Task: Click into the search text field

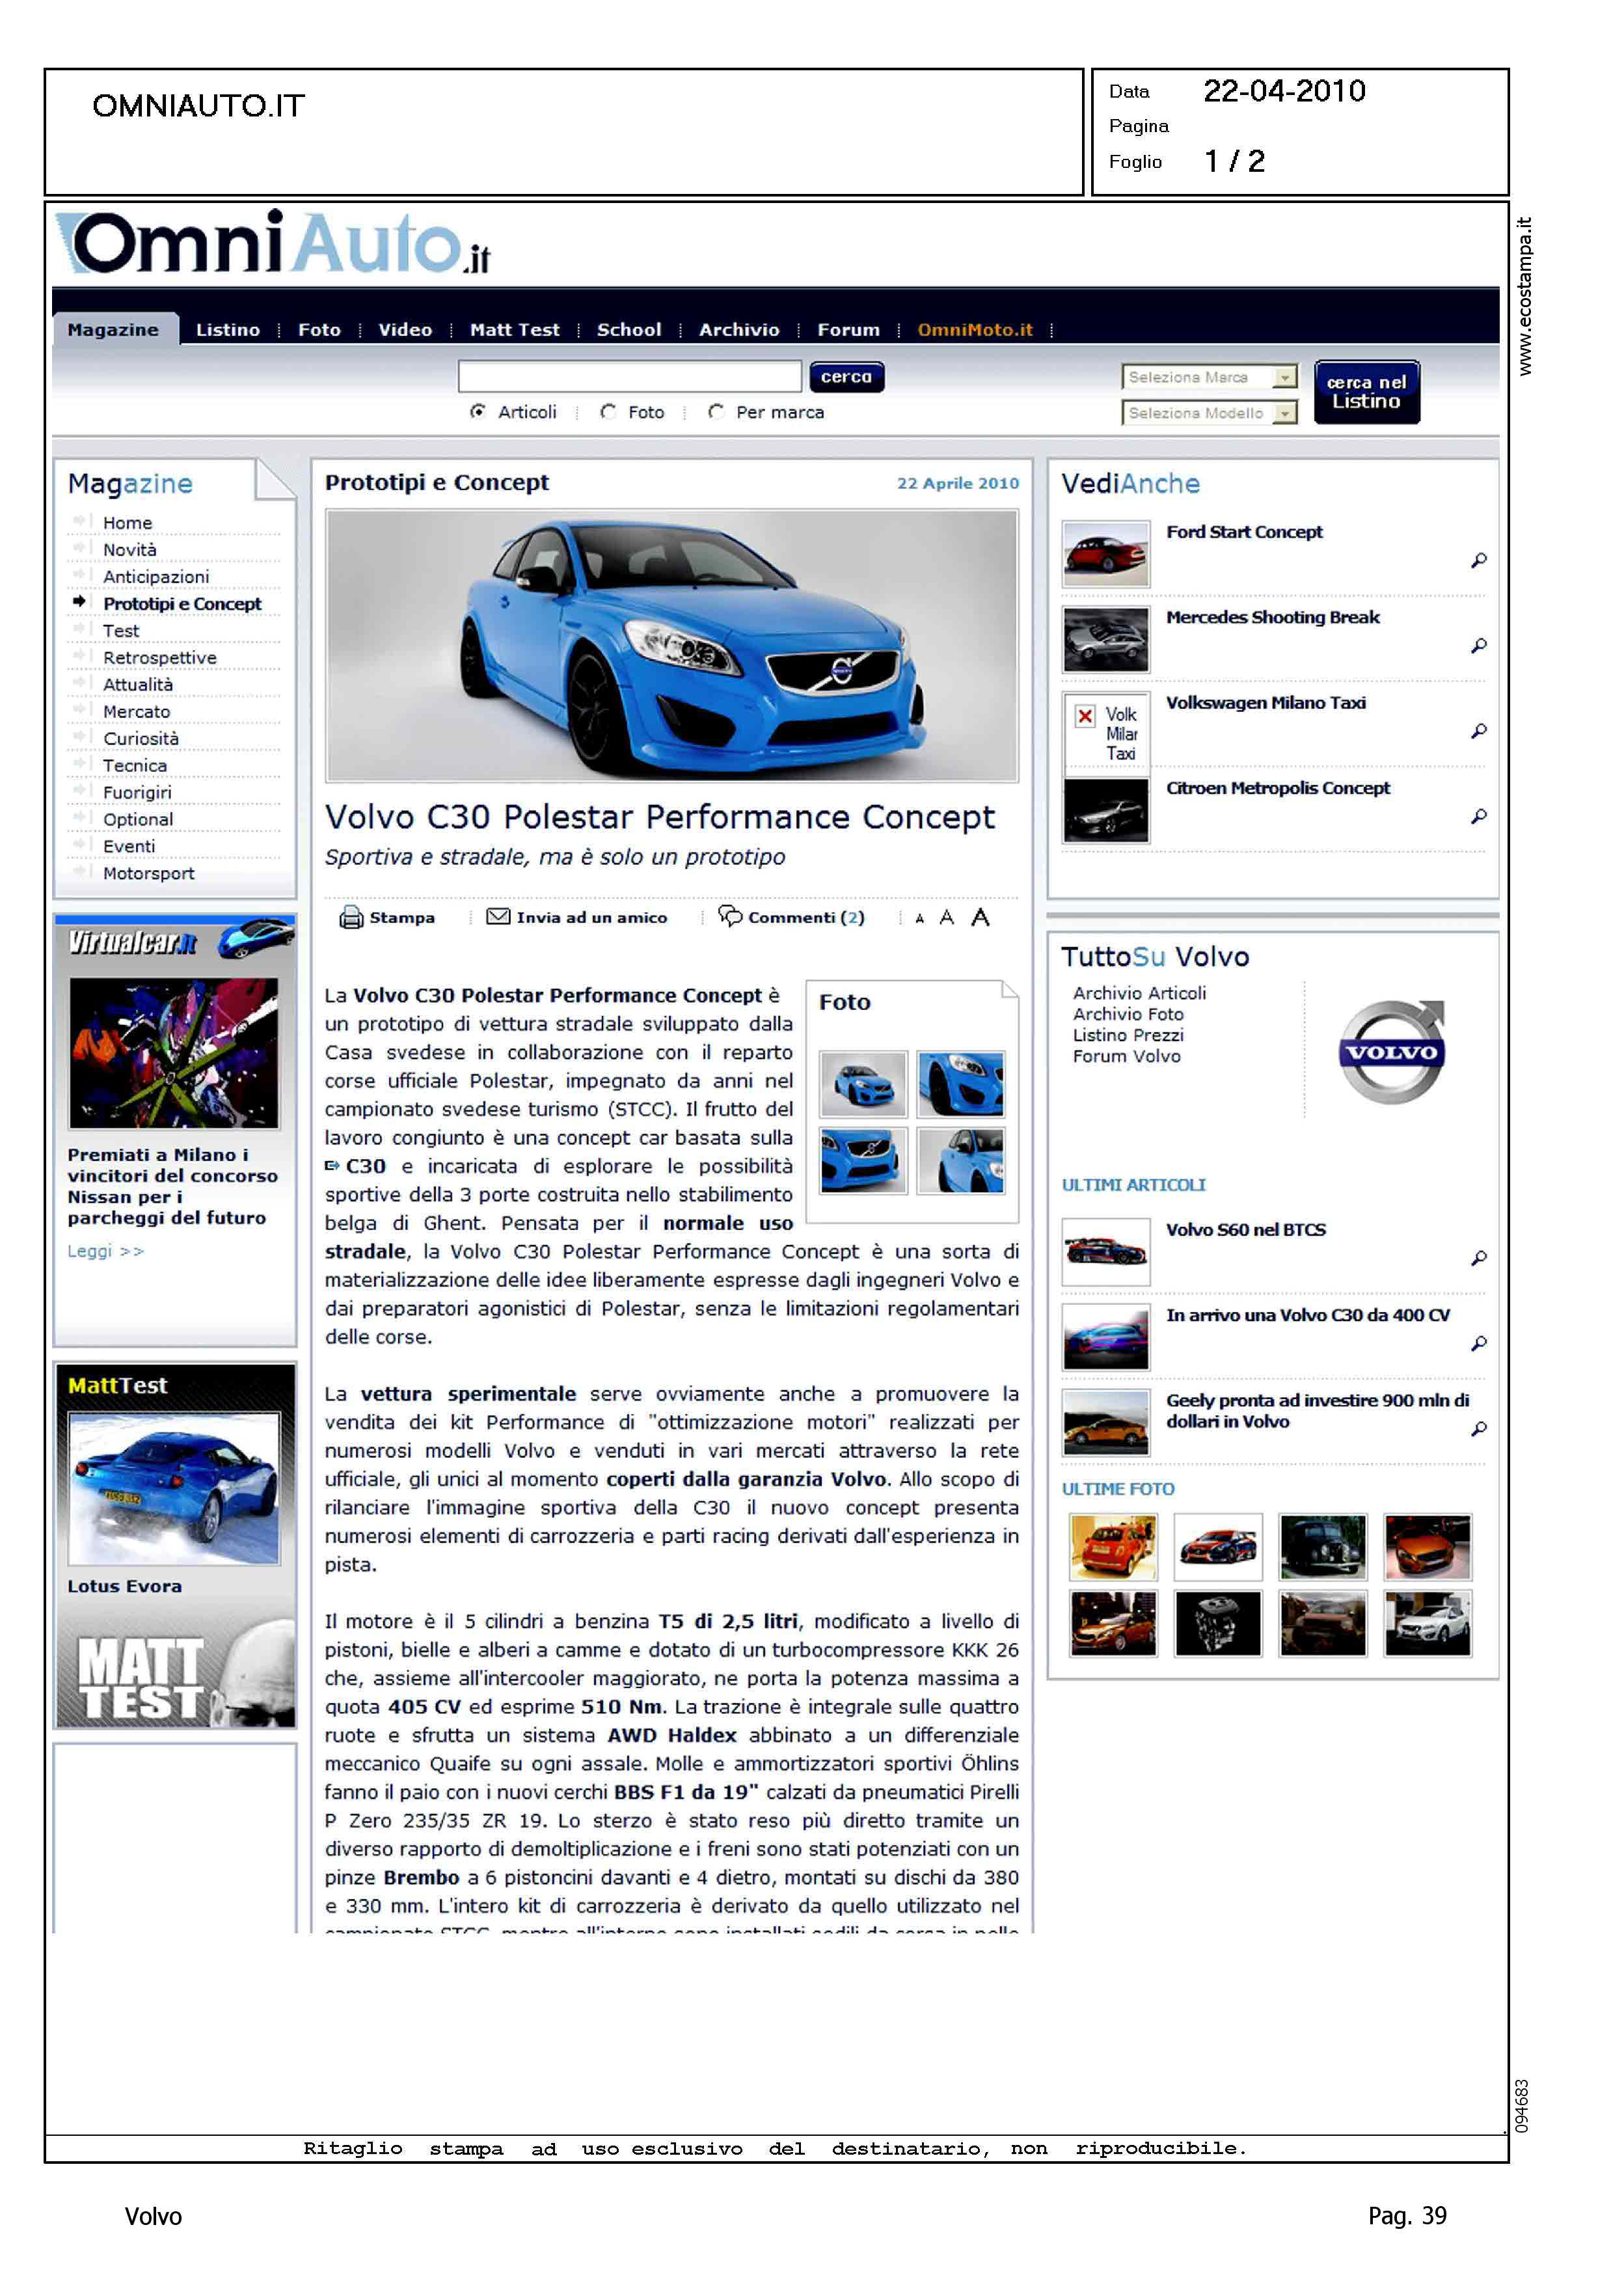Action: pyautogui.click(x=629, y=377)
